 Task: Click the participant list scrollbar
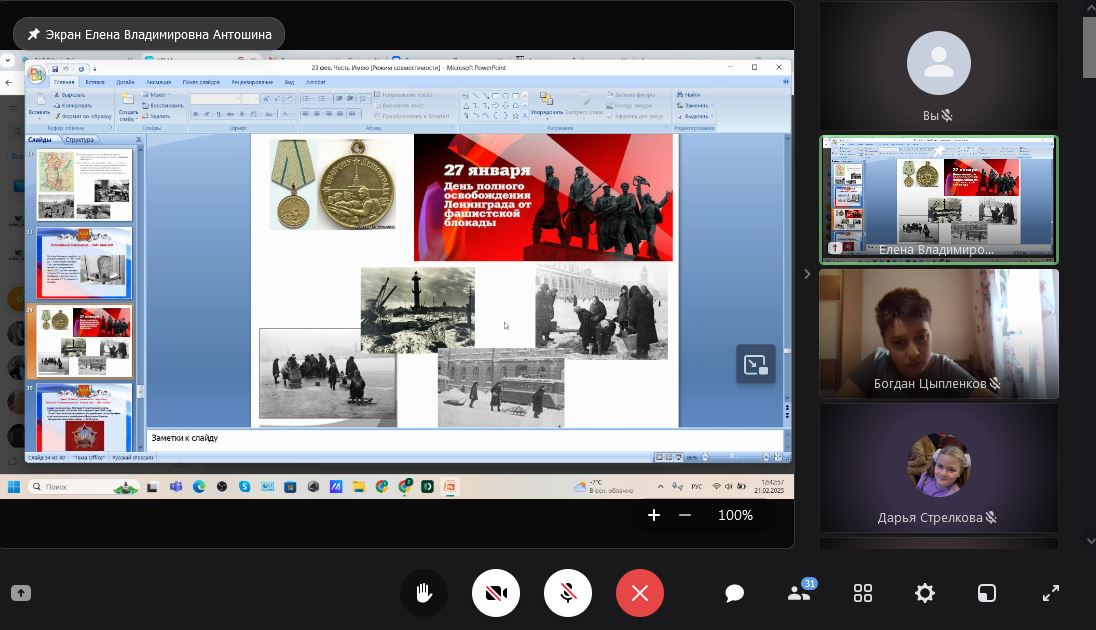coord(1090,48)
